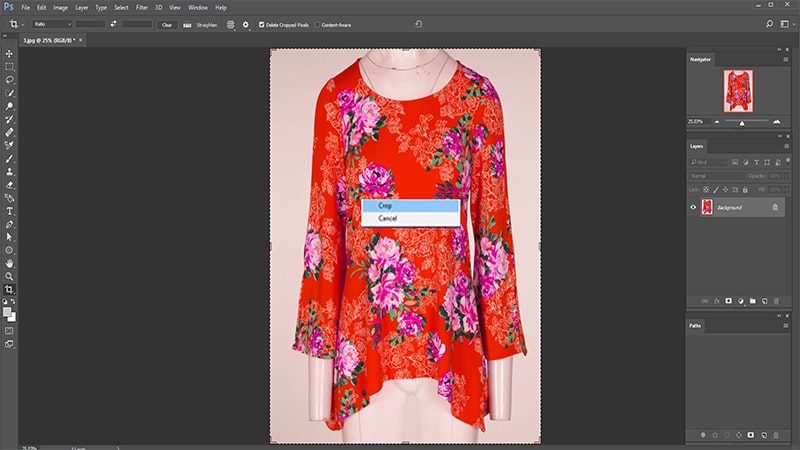This screenshot has height=450, width=800.
Task: Create new group folder icon
Action: (753, 301)
